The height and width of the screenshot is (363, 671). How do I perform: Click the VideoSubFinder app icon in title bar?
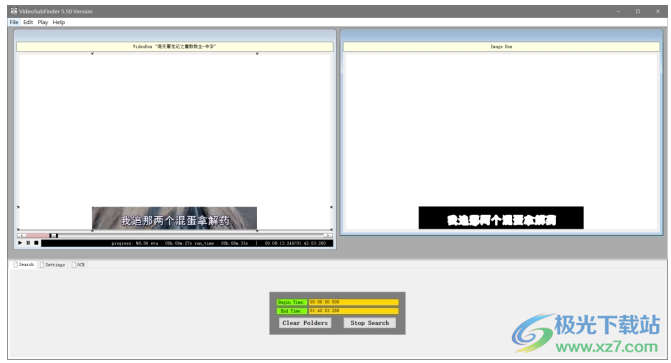pyautogui.click(x=14, y=11)
